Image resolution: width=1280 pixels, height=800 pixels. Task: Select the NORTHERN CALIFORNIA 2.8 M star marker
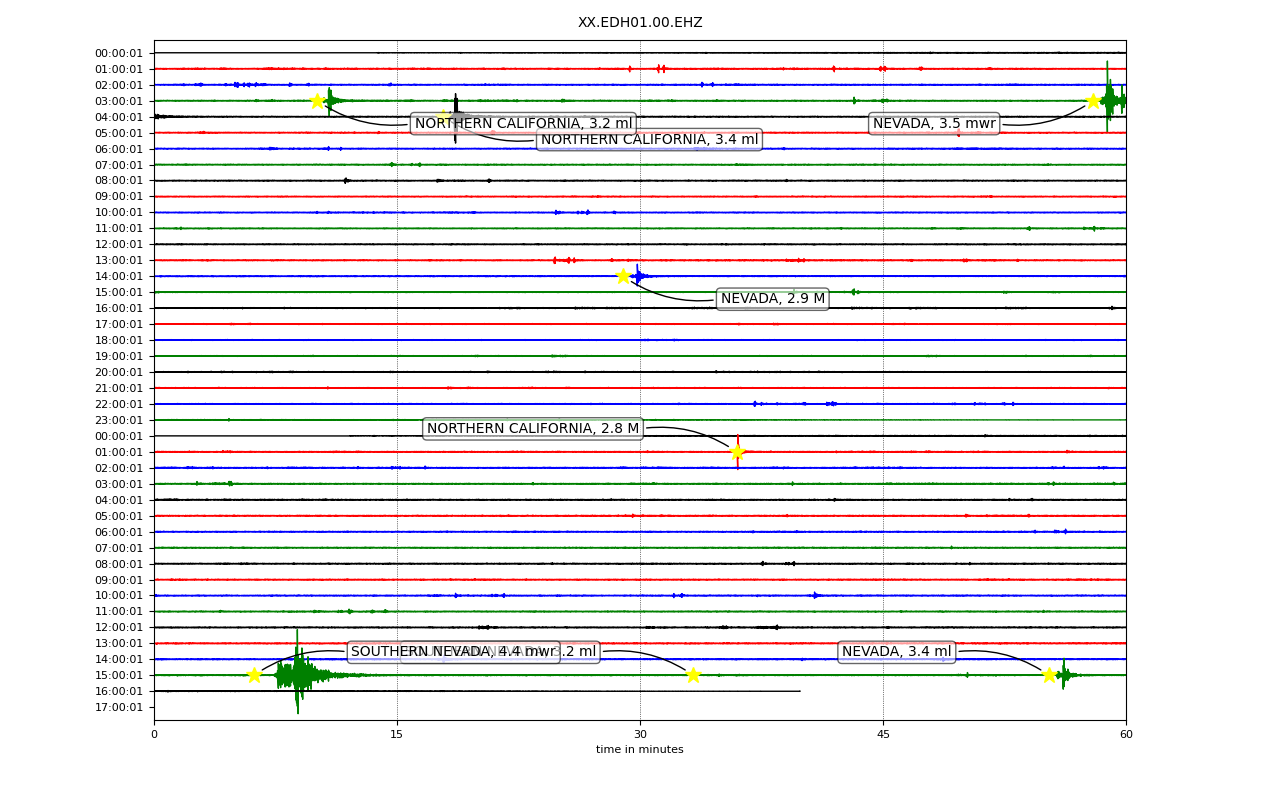tap(737, 452)
